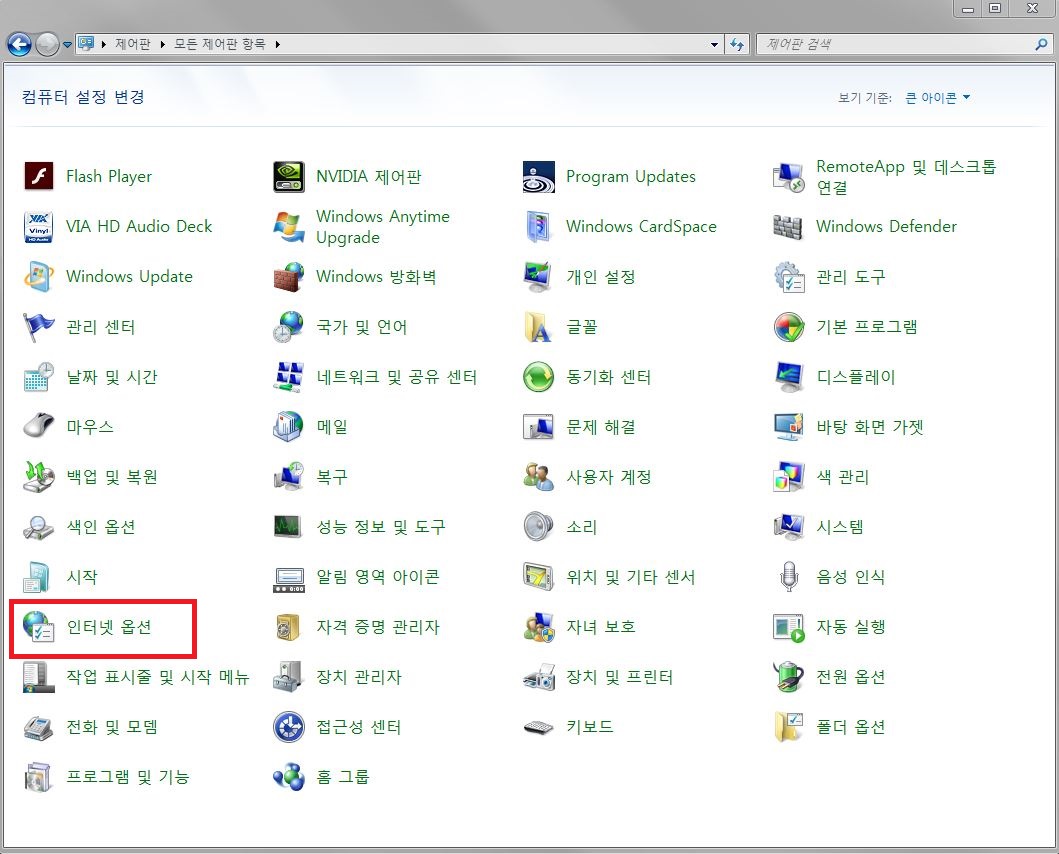Click the 소리 speaker icon

pyautogui.click(x=538, y=527)
